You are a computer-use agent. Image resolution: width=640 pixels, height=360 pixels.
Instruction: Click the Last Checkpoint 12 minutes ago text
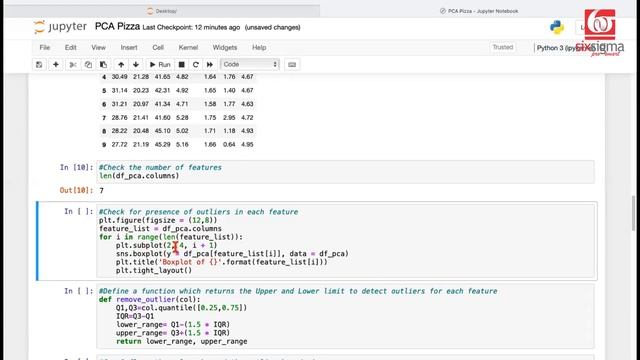pyautogui.click(x=191, y=27)
